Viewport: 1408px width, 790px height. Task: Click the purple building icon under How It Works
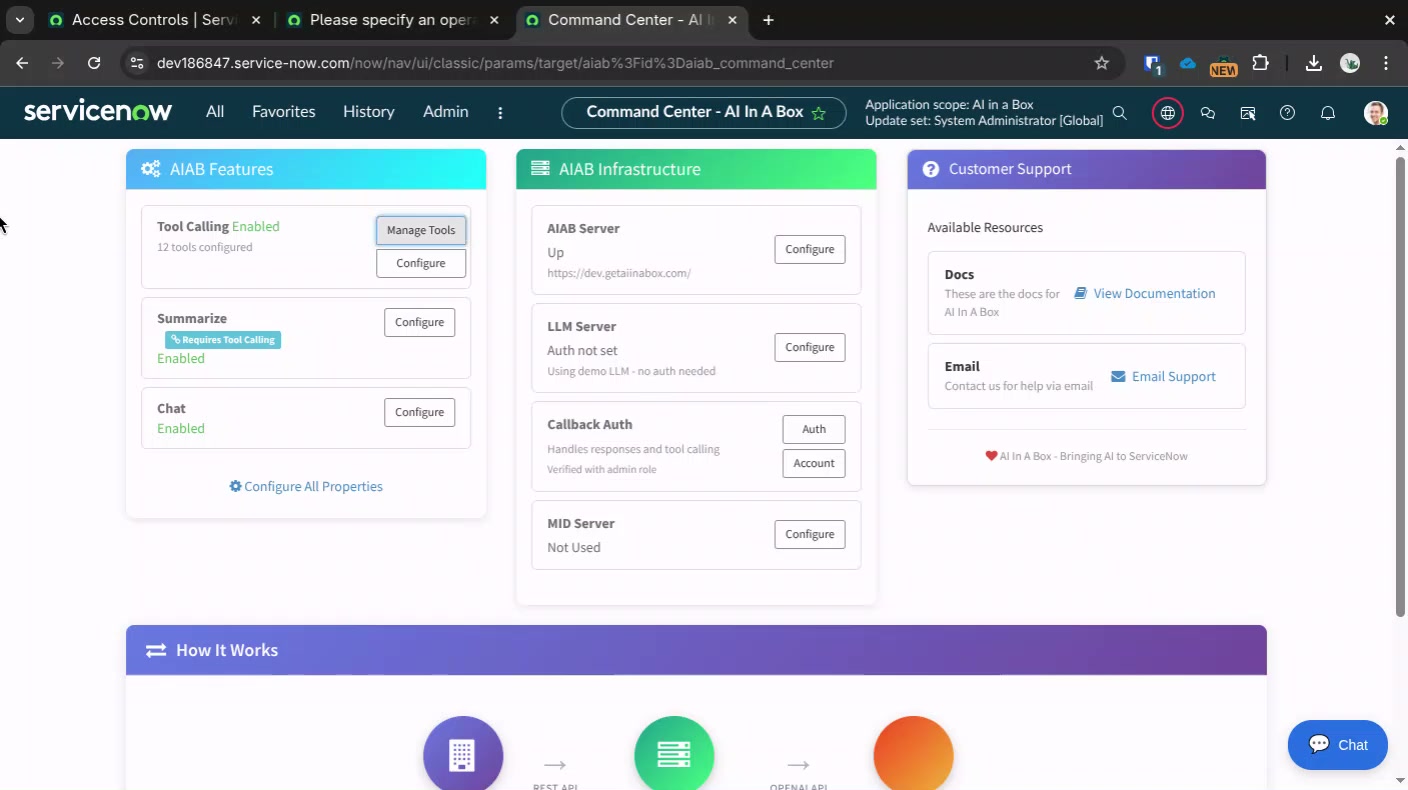pyautogui.click(x=463, y=755)
